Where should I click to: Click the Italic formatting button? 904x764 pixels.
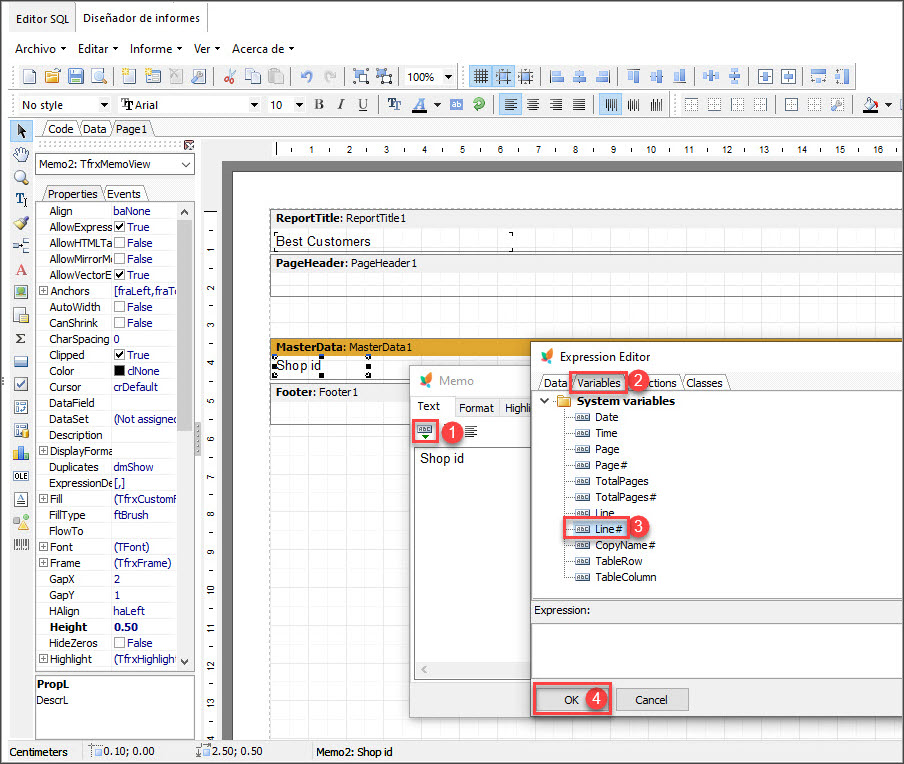341,104
